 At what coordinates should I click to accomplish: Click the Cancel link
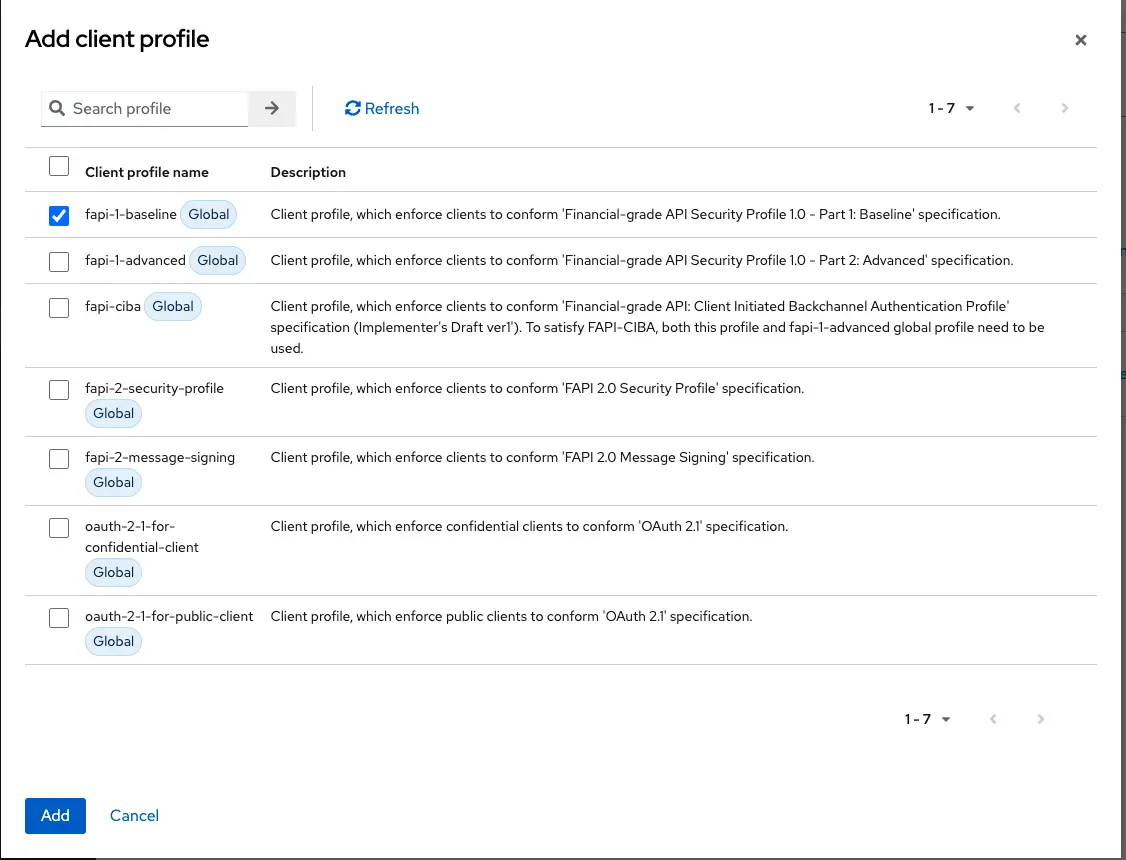coord(134,816)
